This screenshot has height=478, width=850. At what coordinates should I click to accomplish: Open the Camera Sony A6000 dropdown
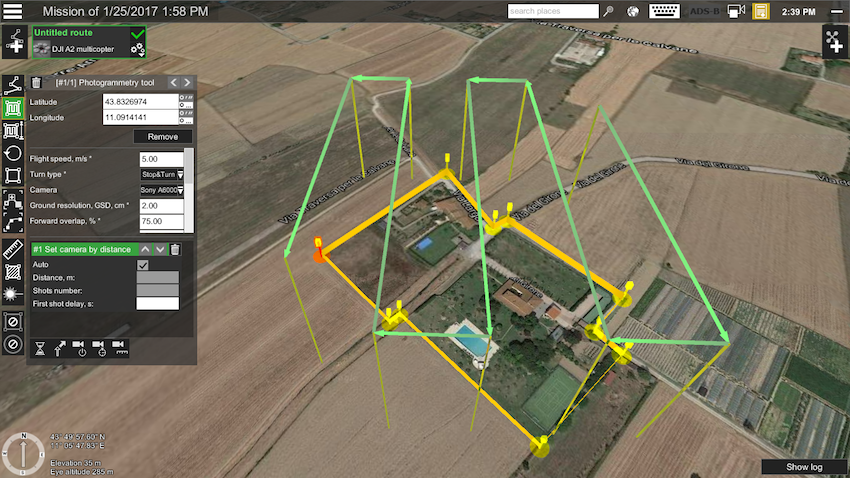click(162, 190)
